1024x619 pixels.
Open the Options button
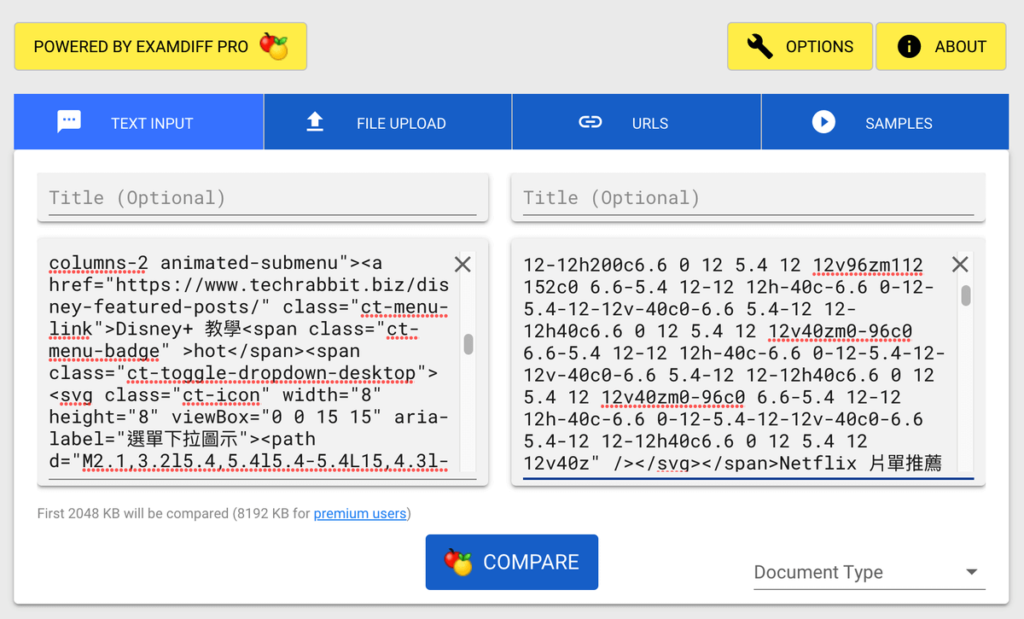(800, 46)
